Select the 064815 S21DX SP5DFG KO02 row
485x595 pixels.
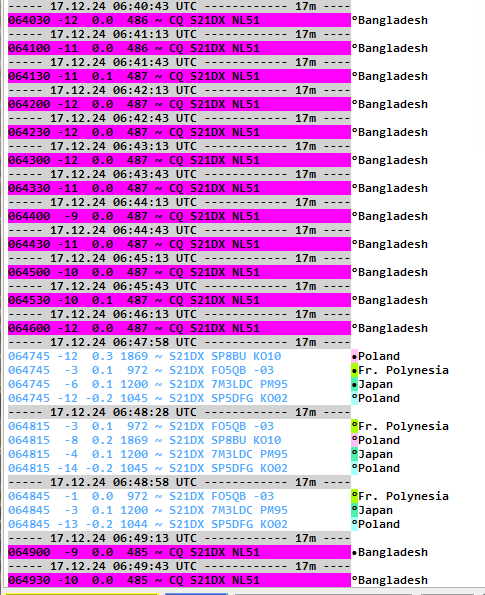(179, 468)
